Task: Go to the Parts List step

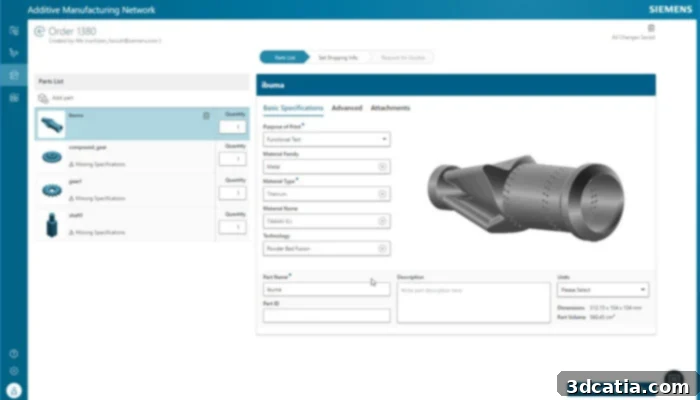Action: coord(284,58)
